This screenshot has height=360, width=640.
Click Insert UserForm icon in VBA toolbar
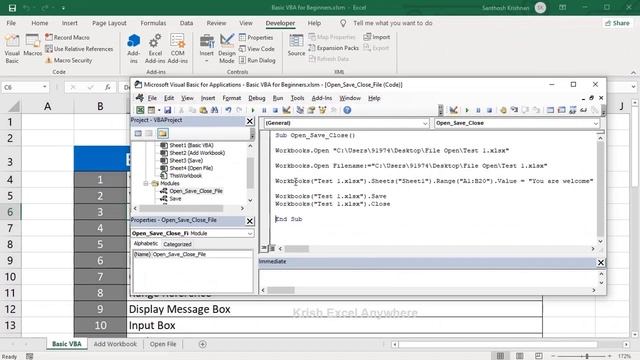click(x=151, y=110)
